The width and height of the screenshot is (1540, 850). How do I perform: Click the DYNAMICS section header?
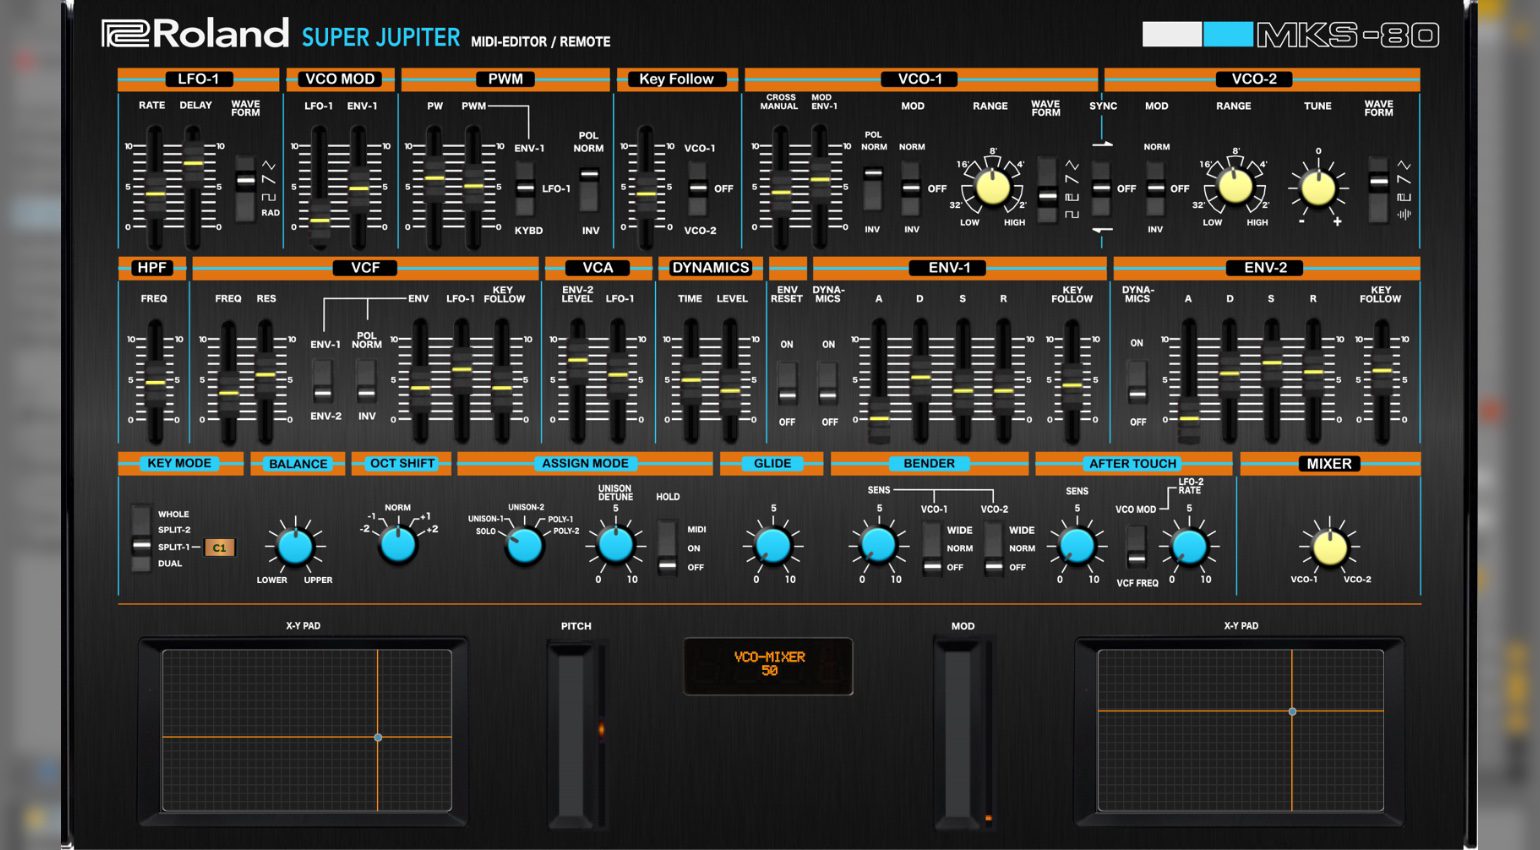pyautogui.click(x=710, y=267)
